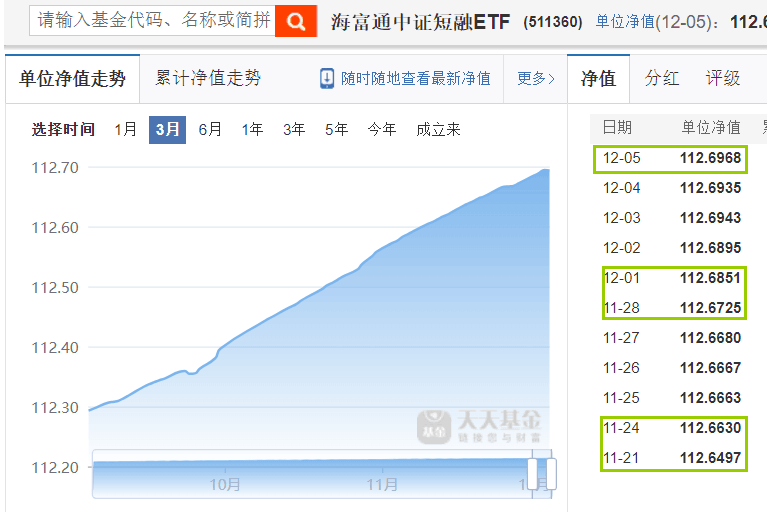Click the fund code (511360)

[x=553, y=22]
